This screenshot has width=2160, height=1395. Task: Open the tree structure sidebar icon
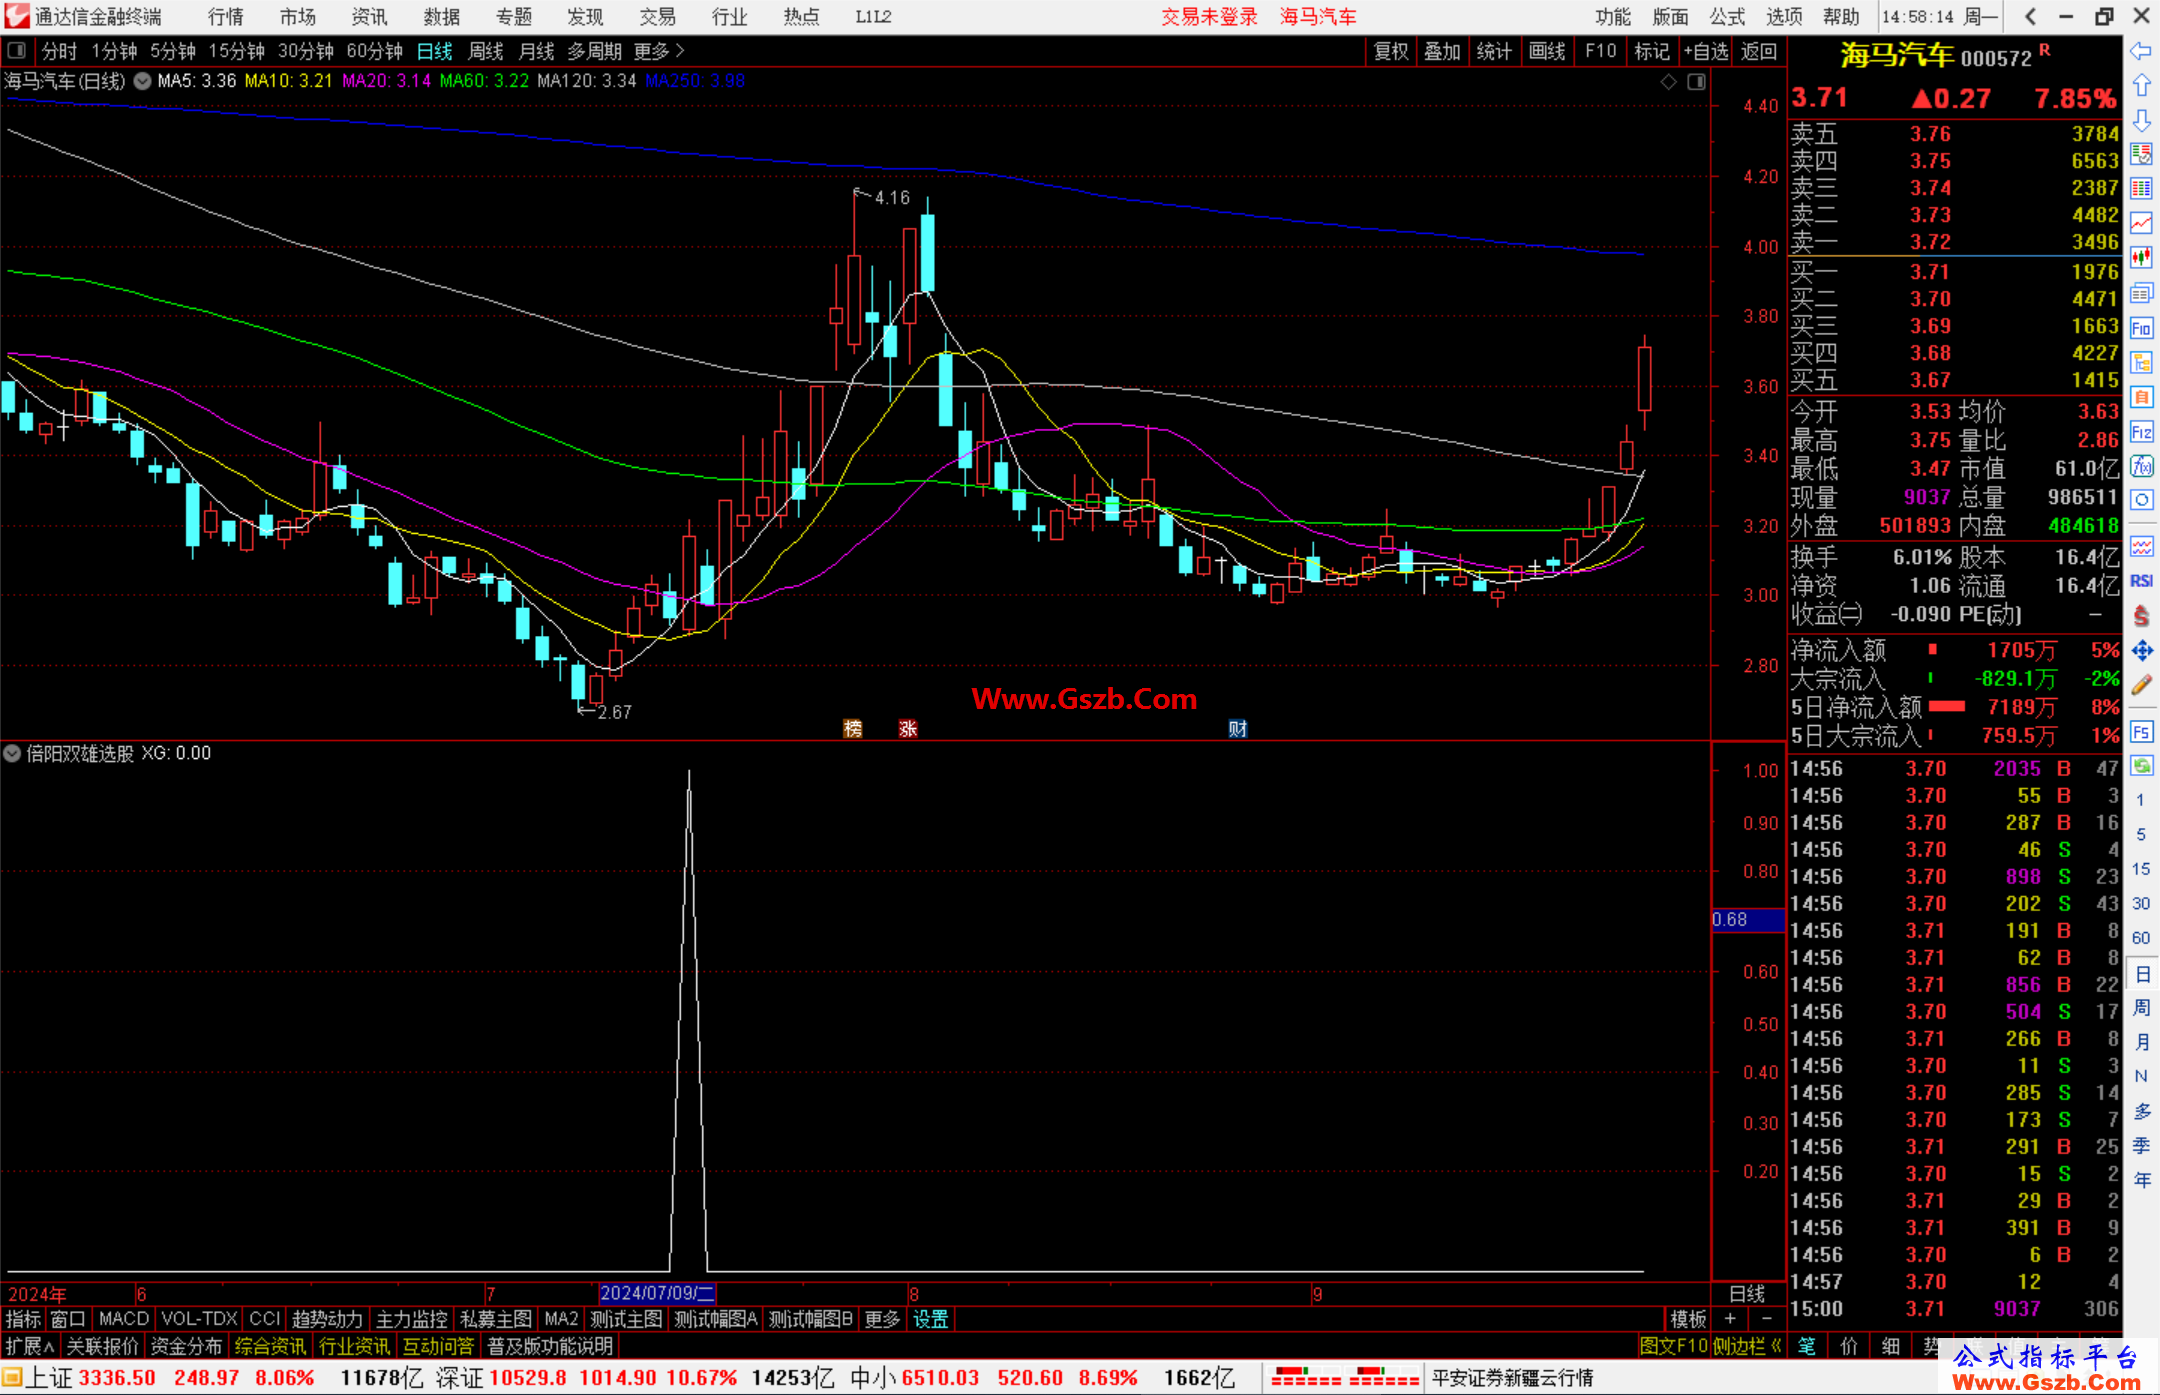pos(2141,362)
